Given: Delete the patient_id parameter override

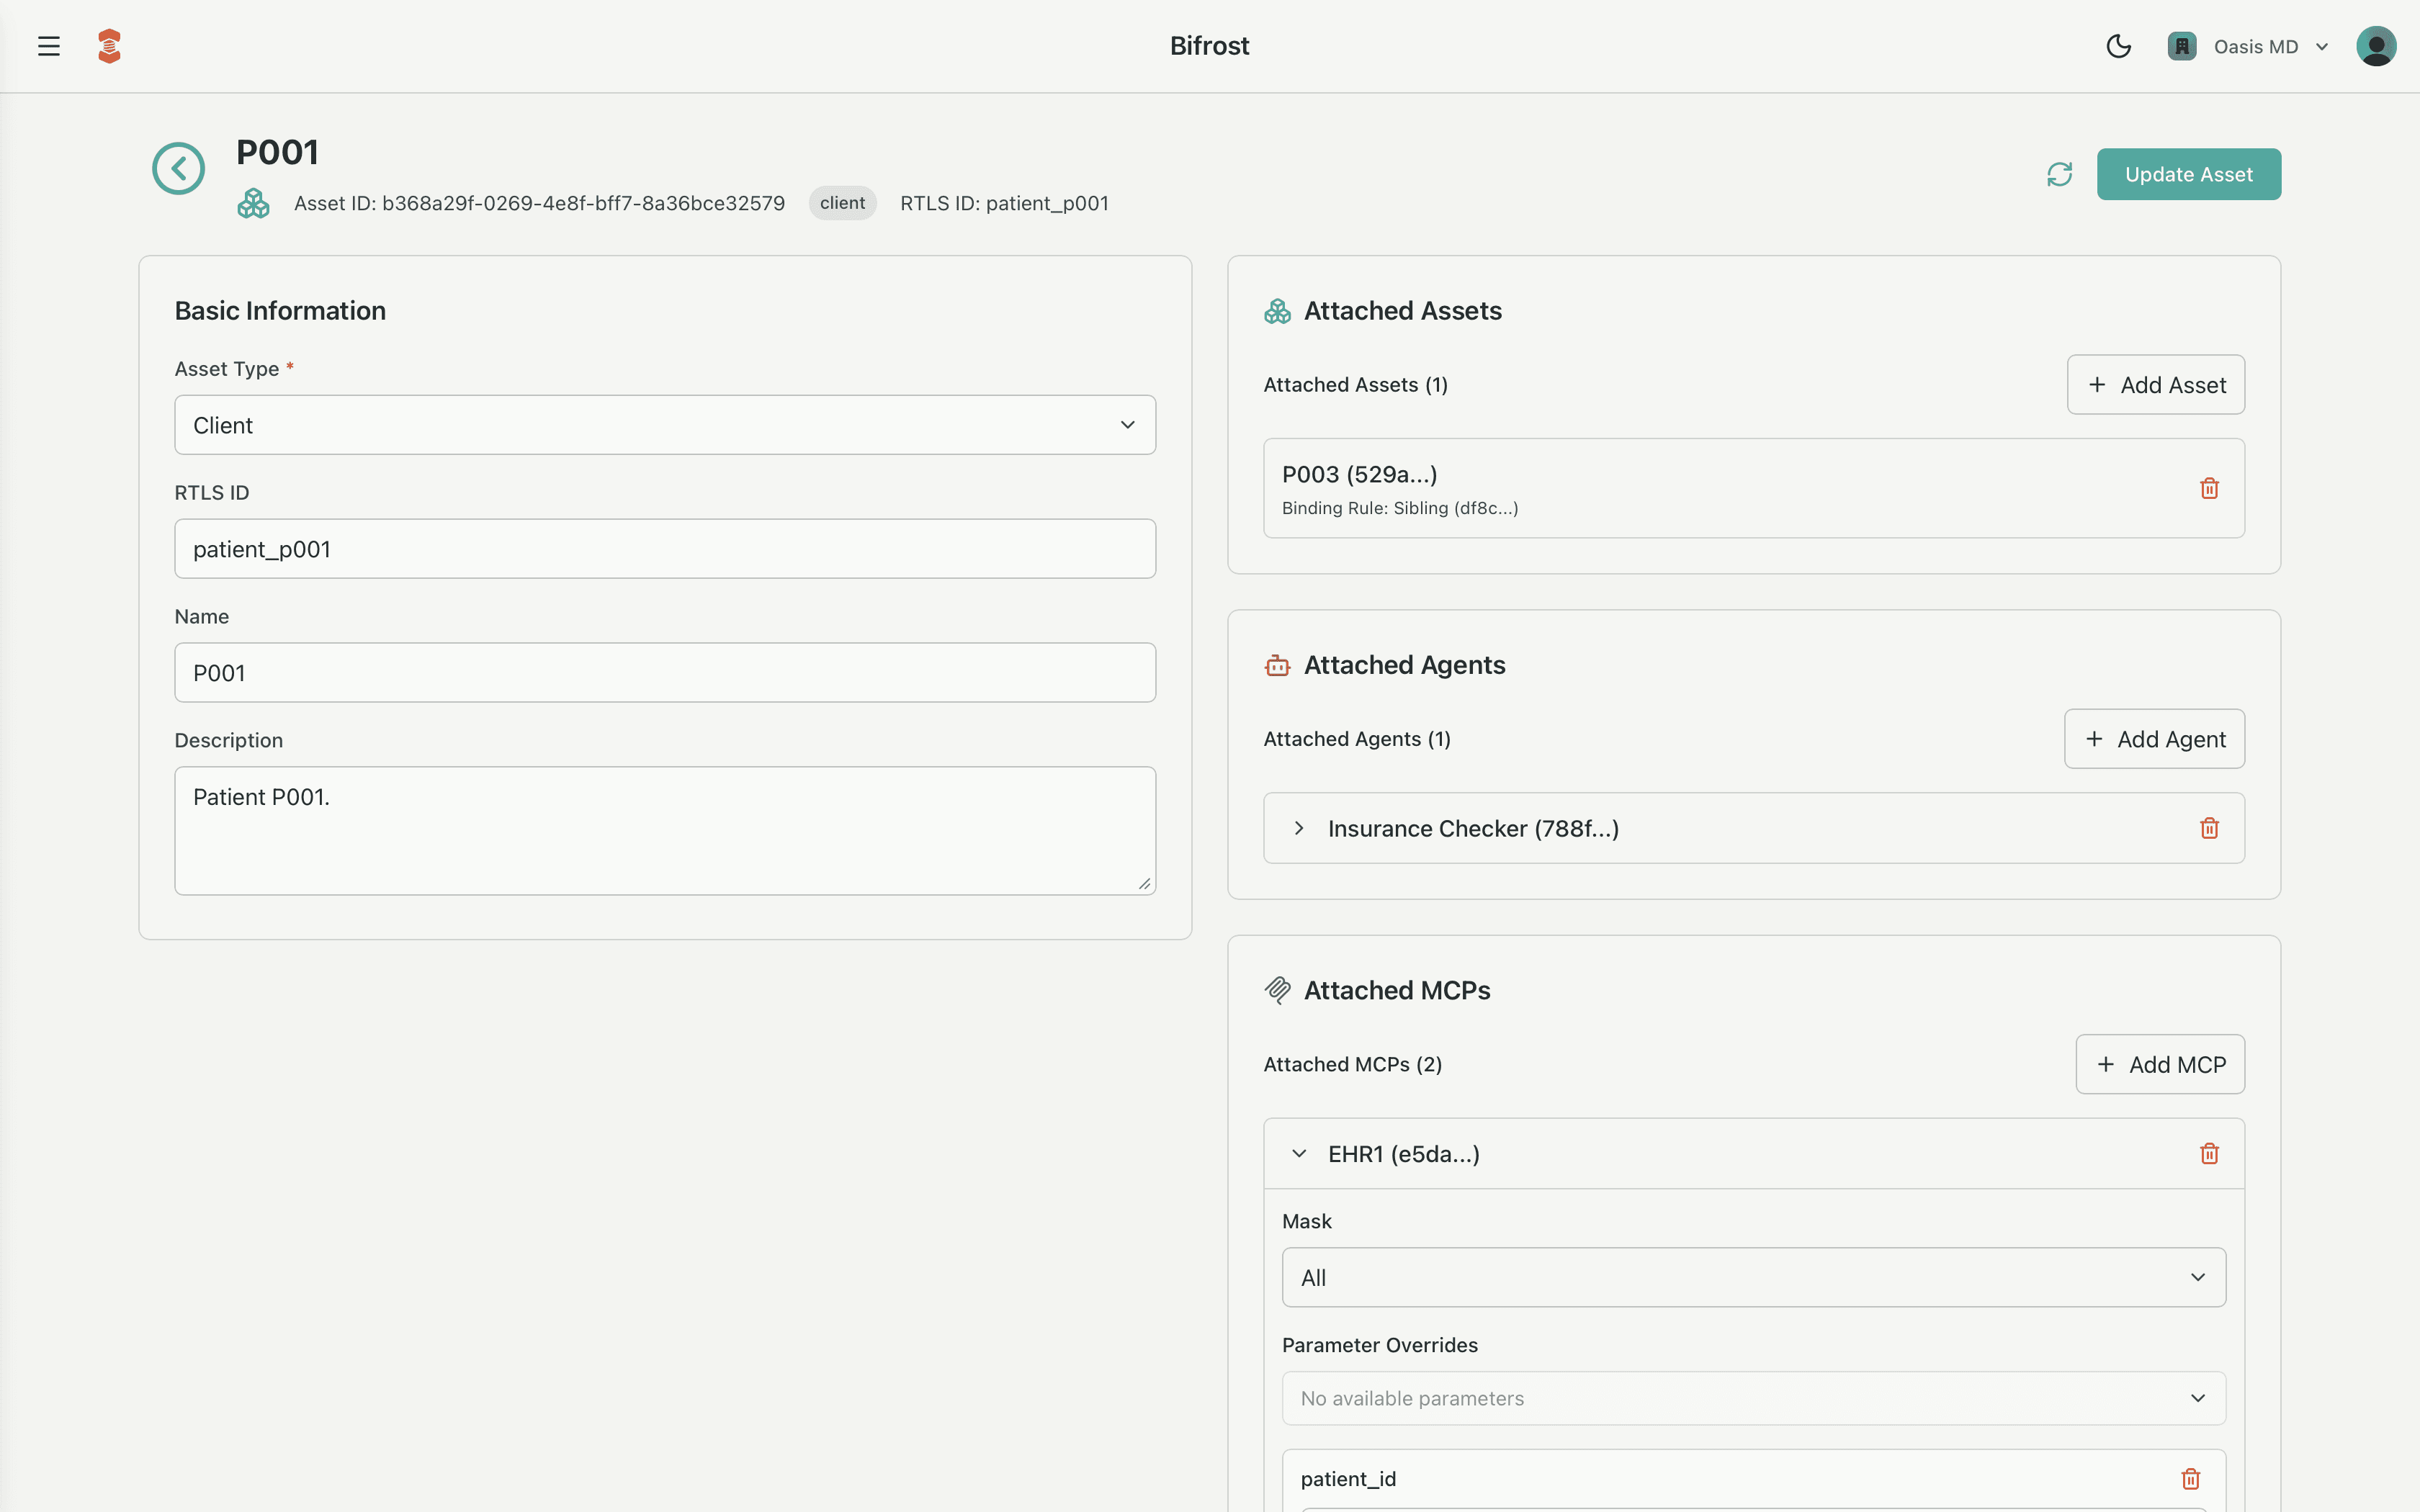Looking at the screenshot, I should pos(2190,1478).
